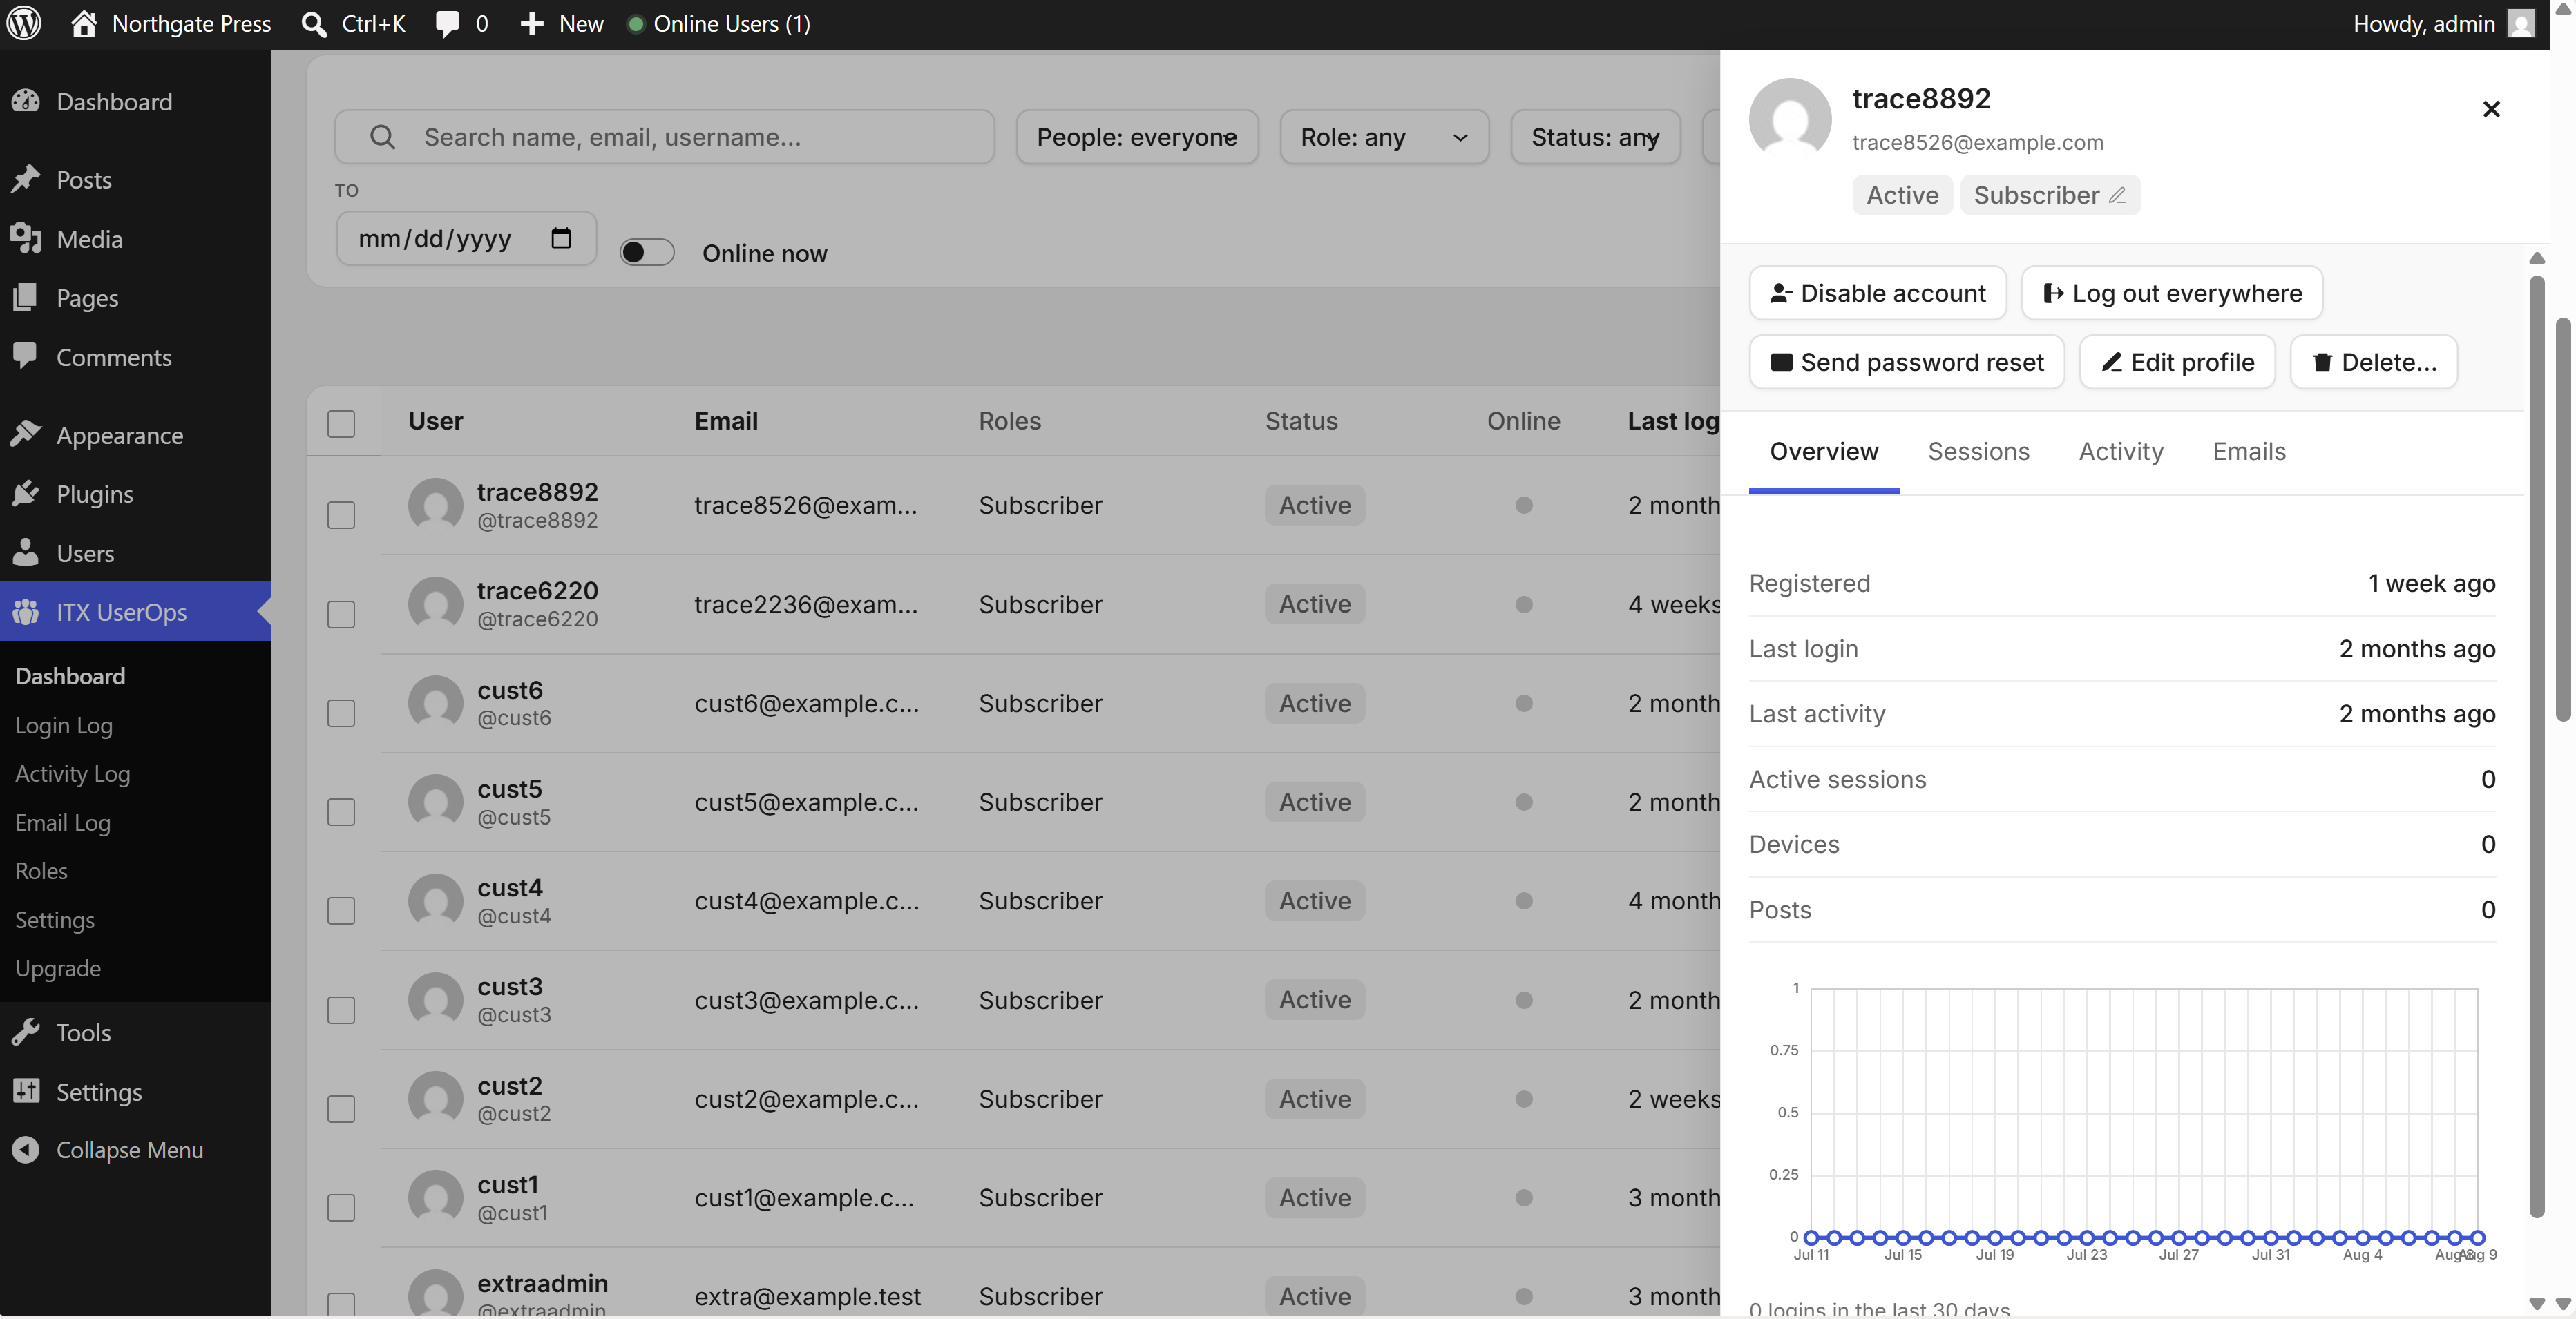Open Activity Log submenu item
This screenshot has width=2576, height=1319.
(x=72, y=774)
